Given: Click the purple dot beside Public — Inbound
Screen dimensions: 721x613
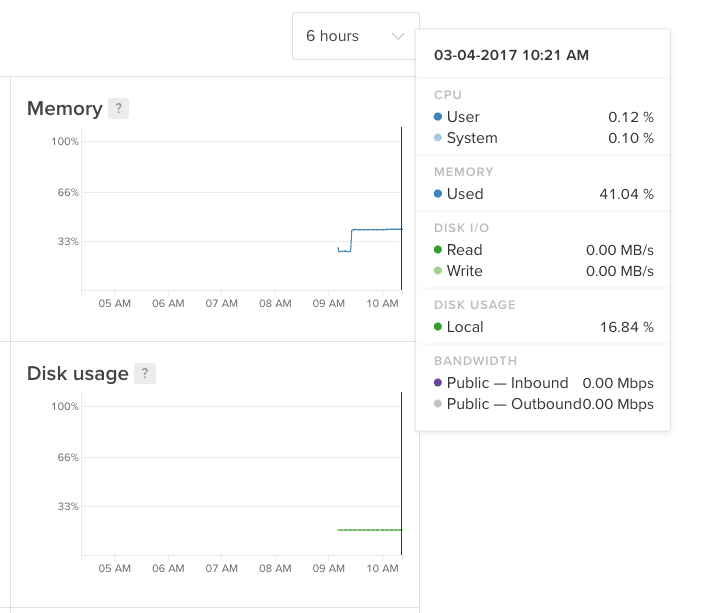Looking at the screenshot, I should 438,383.
